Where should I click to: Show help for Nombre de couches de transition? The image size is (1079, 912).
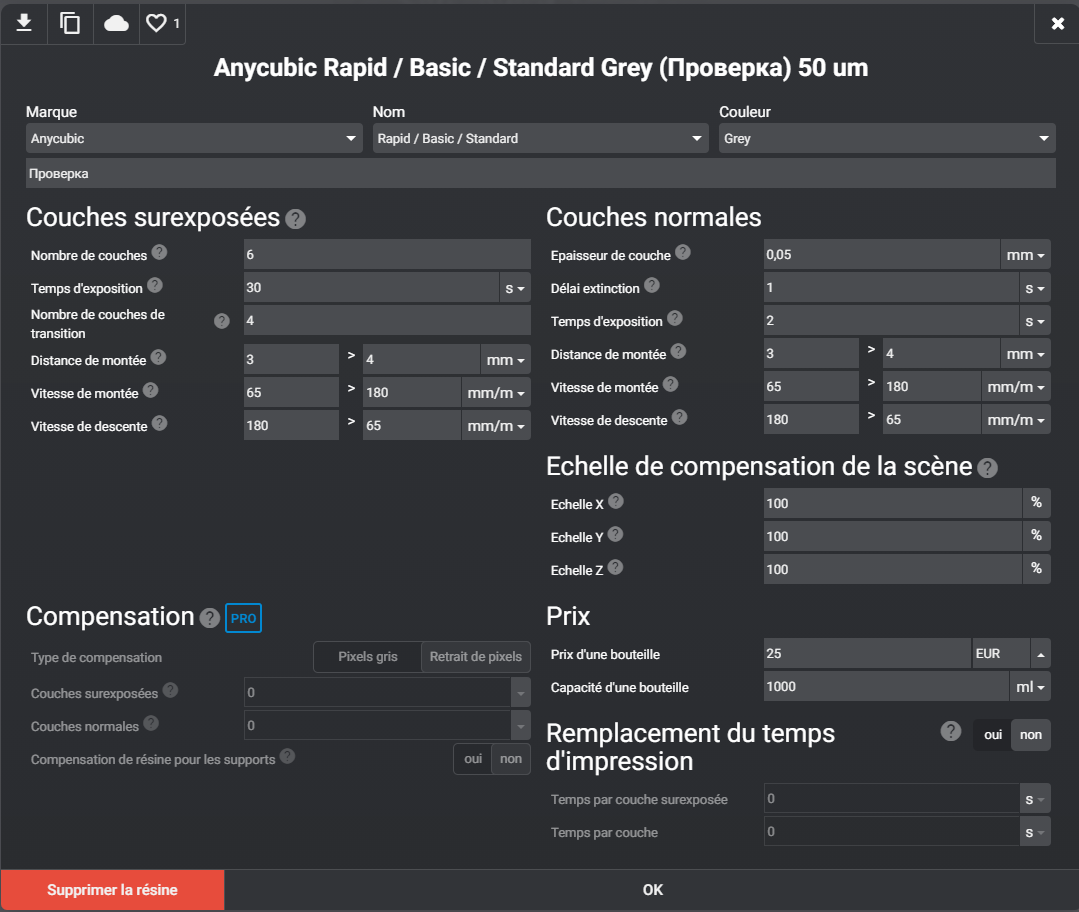click(x=222, y=321)
